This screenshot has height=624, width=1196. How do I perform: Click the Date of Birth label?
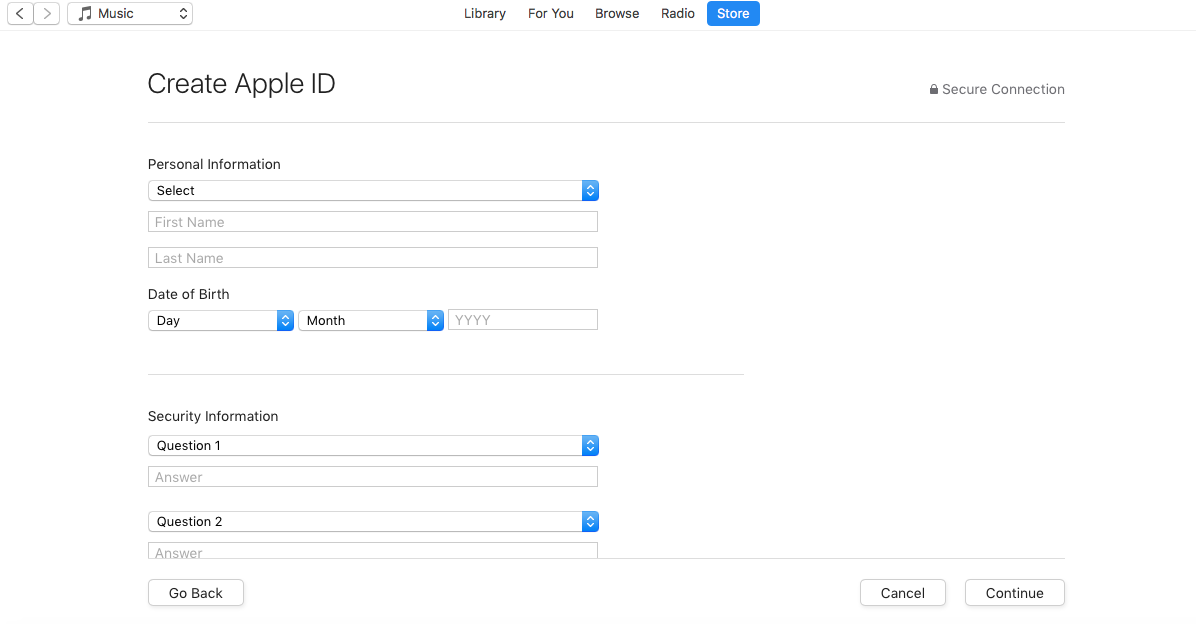[188, 294]
